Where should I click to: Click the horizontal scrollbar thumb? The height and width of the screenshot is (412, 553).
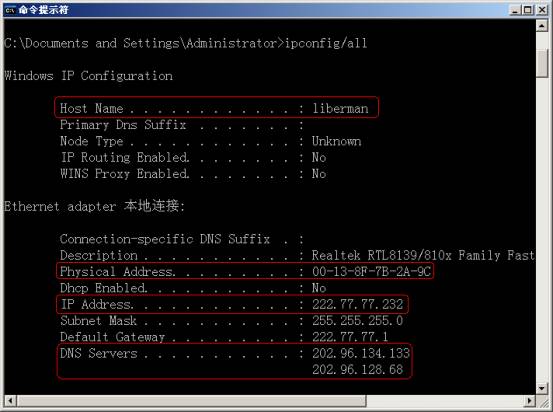191,401
